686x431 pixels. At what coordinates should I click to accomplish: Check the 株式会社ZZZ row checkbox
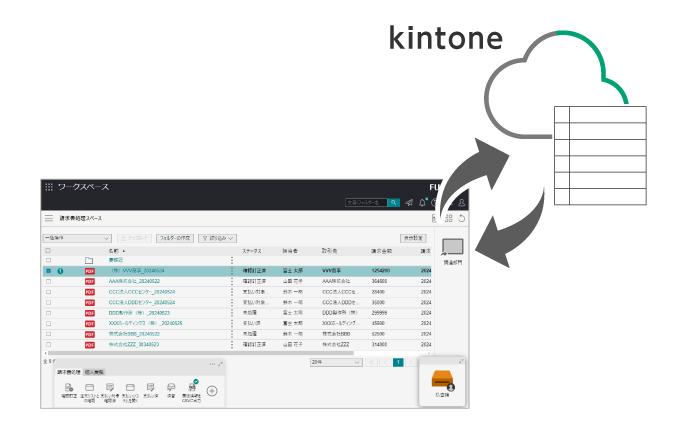[48, 344]
